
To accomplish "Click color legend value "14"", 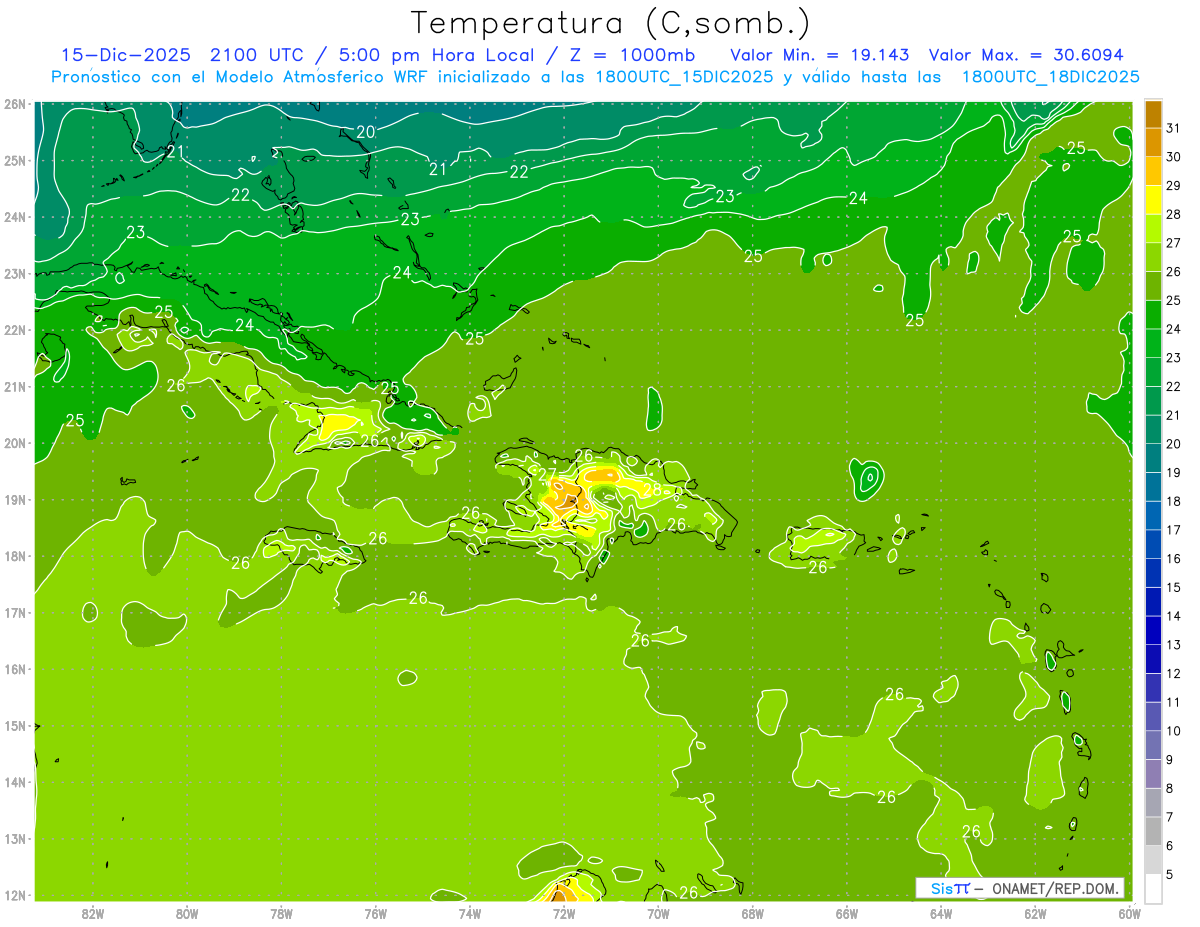I will coord(1174,616).
